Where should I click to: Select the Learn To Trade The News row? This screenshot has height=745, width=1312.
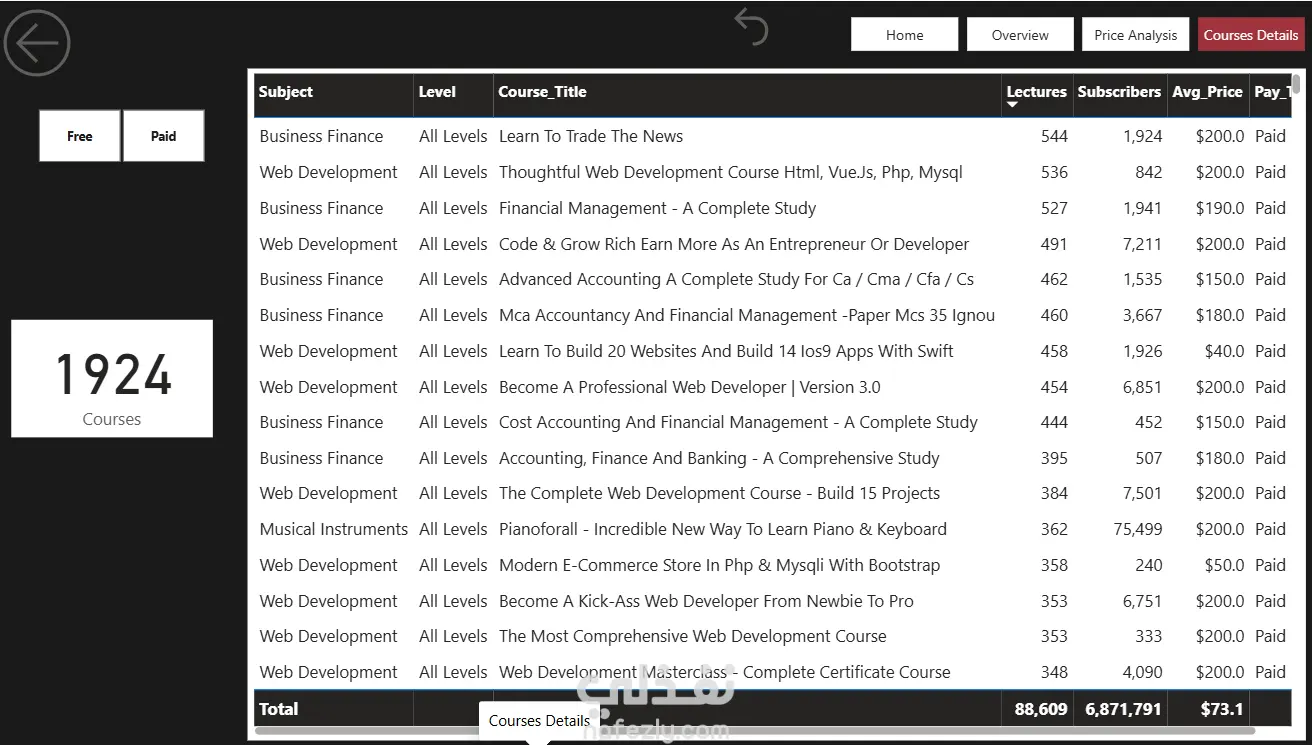[x=772, y=136]
